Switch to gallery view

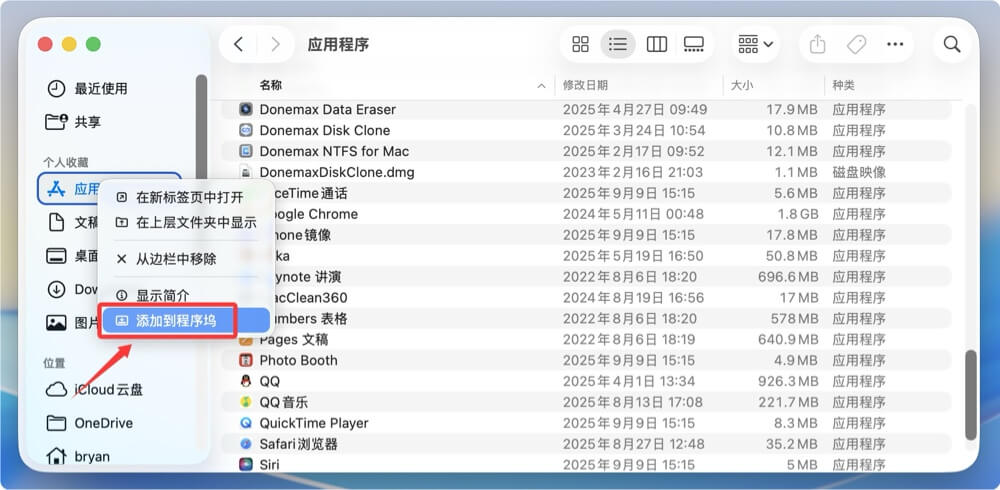click(693, 44)
